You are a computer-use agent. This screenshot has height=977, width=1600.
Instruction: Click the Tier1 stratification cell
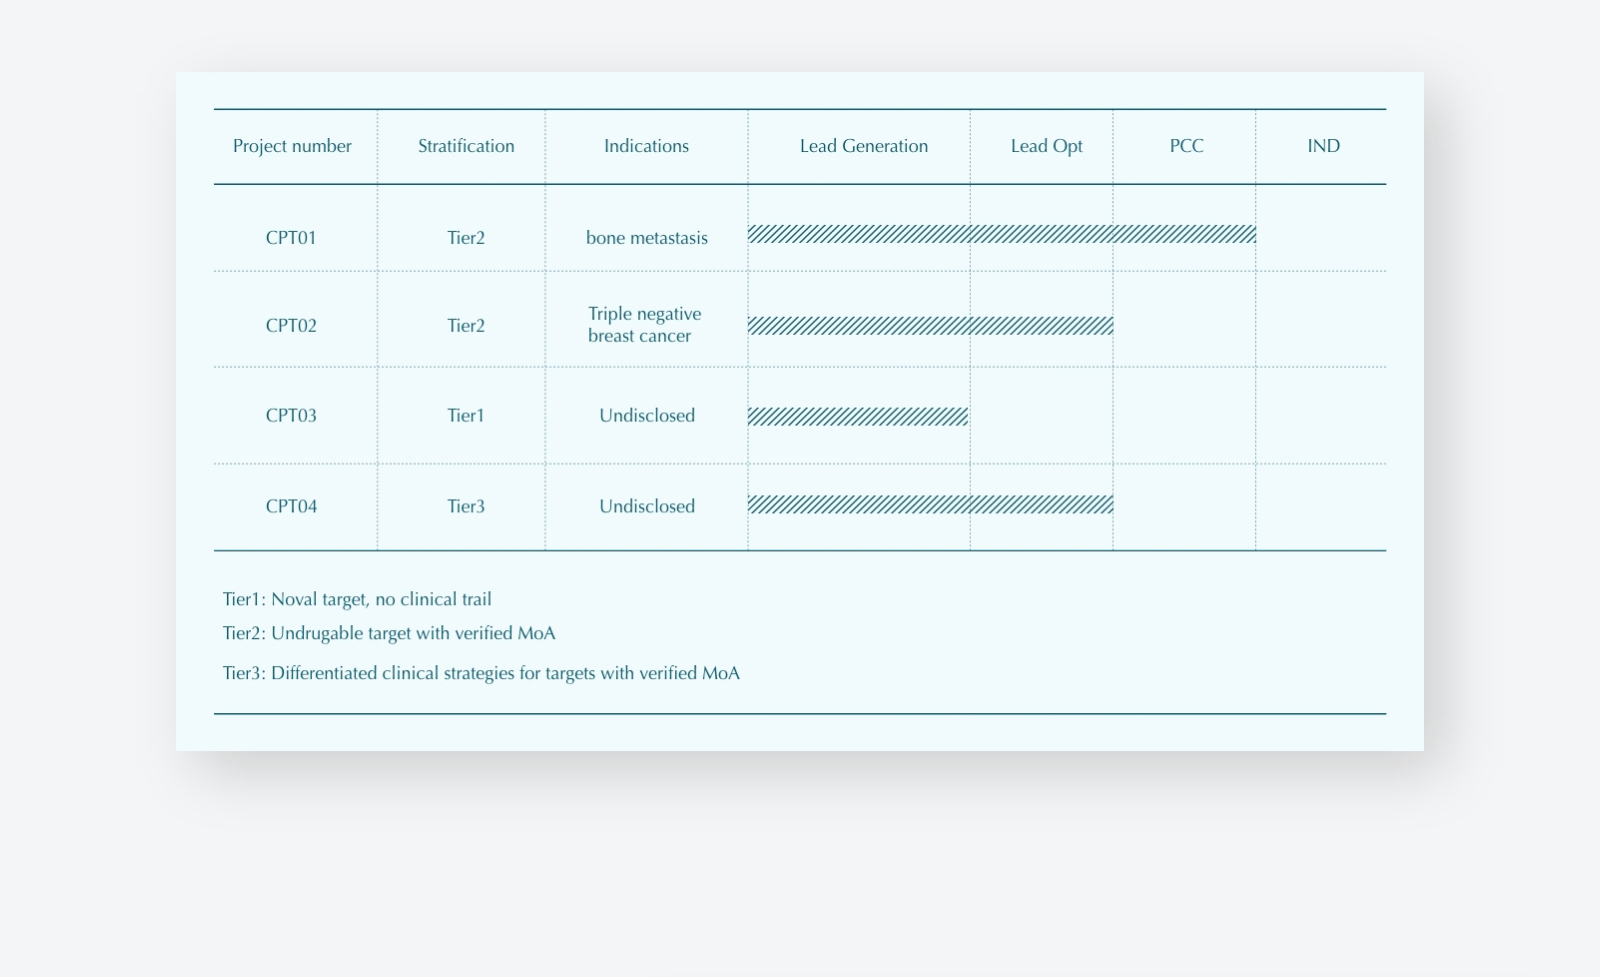tap(465, 416)
